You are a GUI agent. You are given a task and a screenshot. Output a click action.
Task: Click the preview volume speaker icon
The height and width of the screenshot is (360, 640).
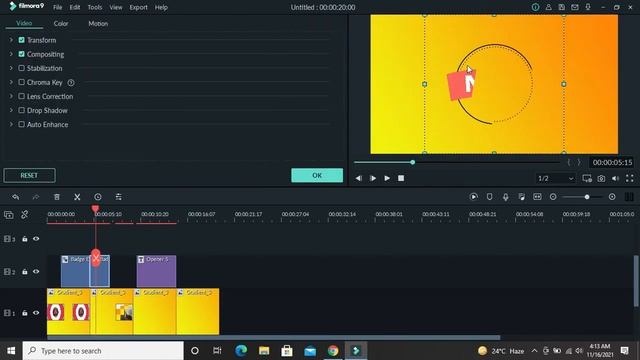tap(616, 178)
